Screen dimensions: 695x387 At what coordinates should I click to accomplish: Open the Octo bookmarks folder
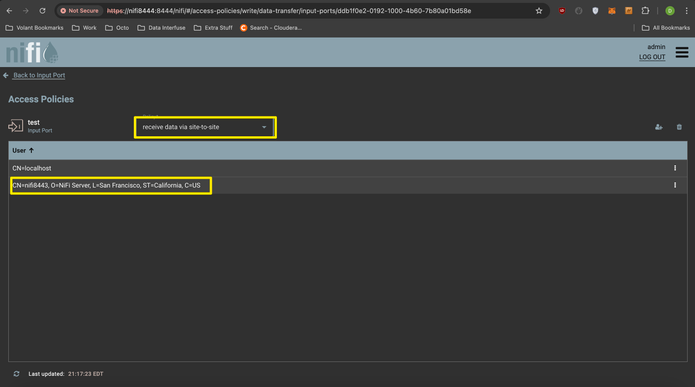pos(117,27)
